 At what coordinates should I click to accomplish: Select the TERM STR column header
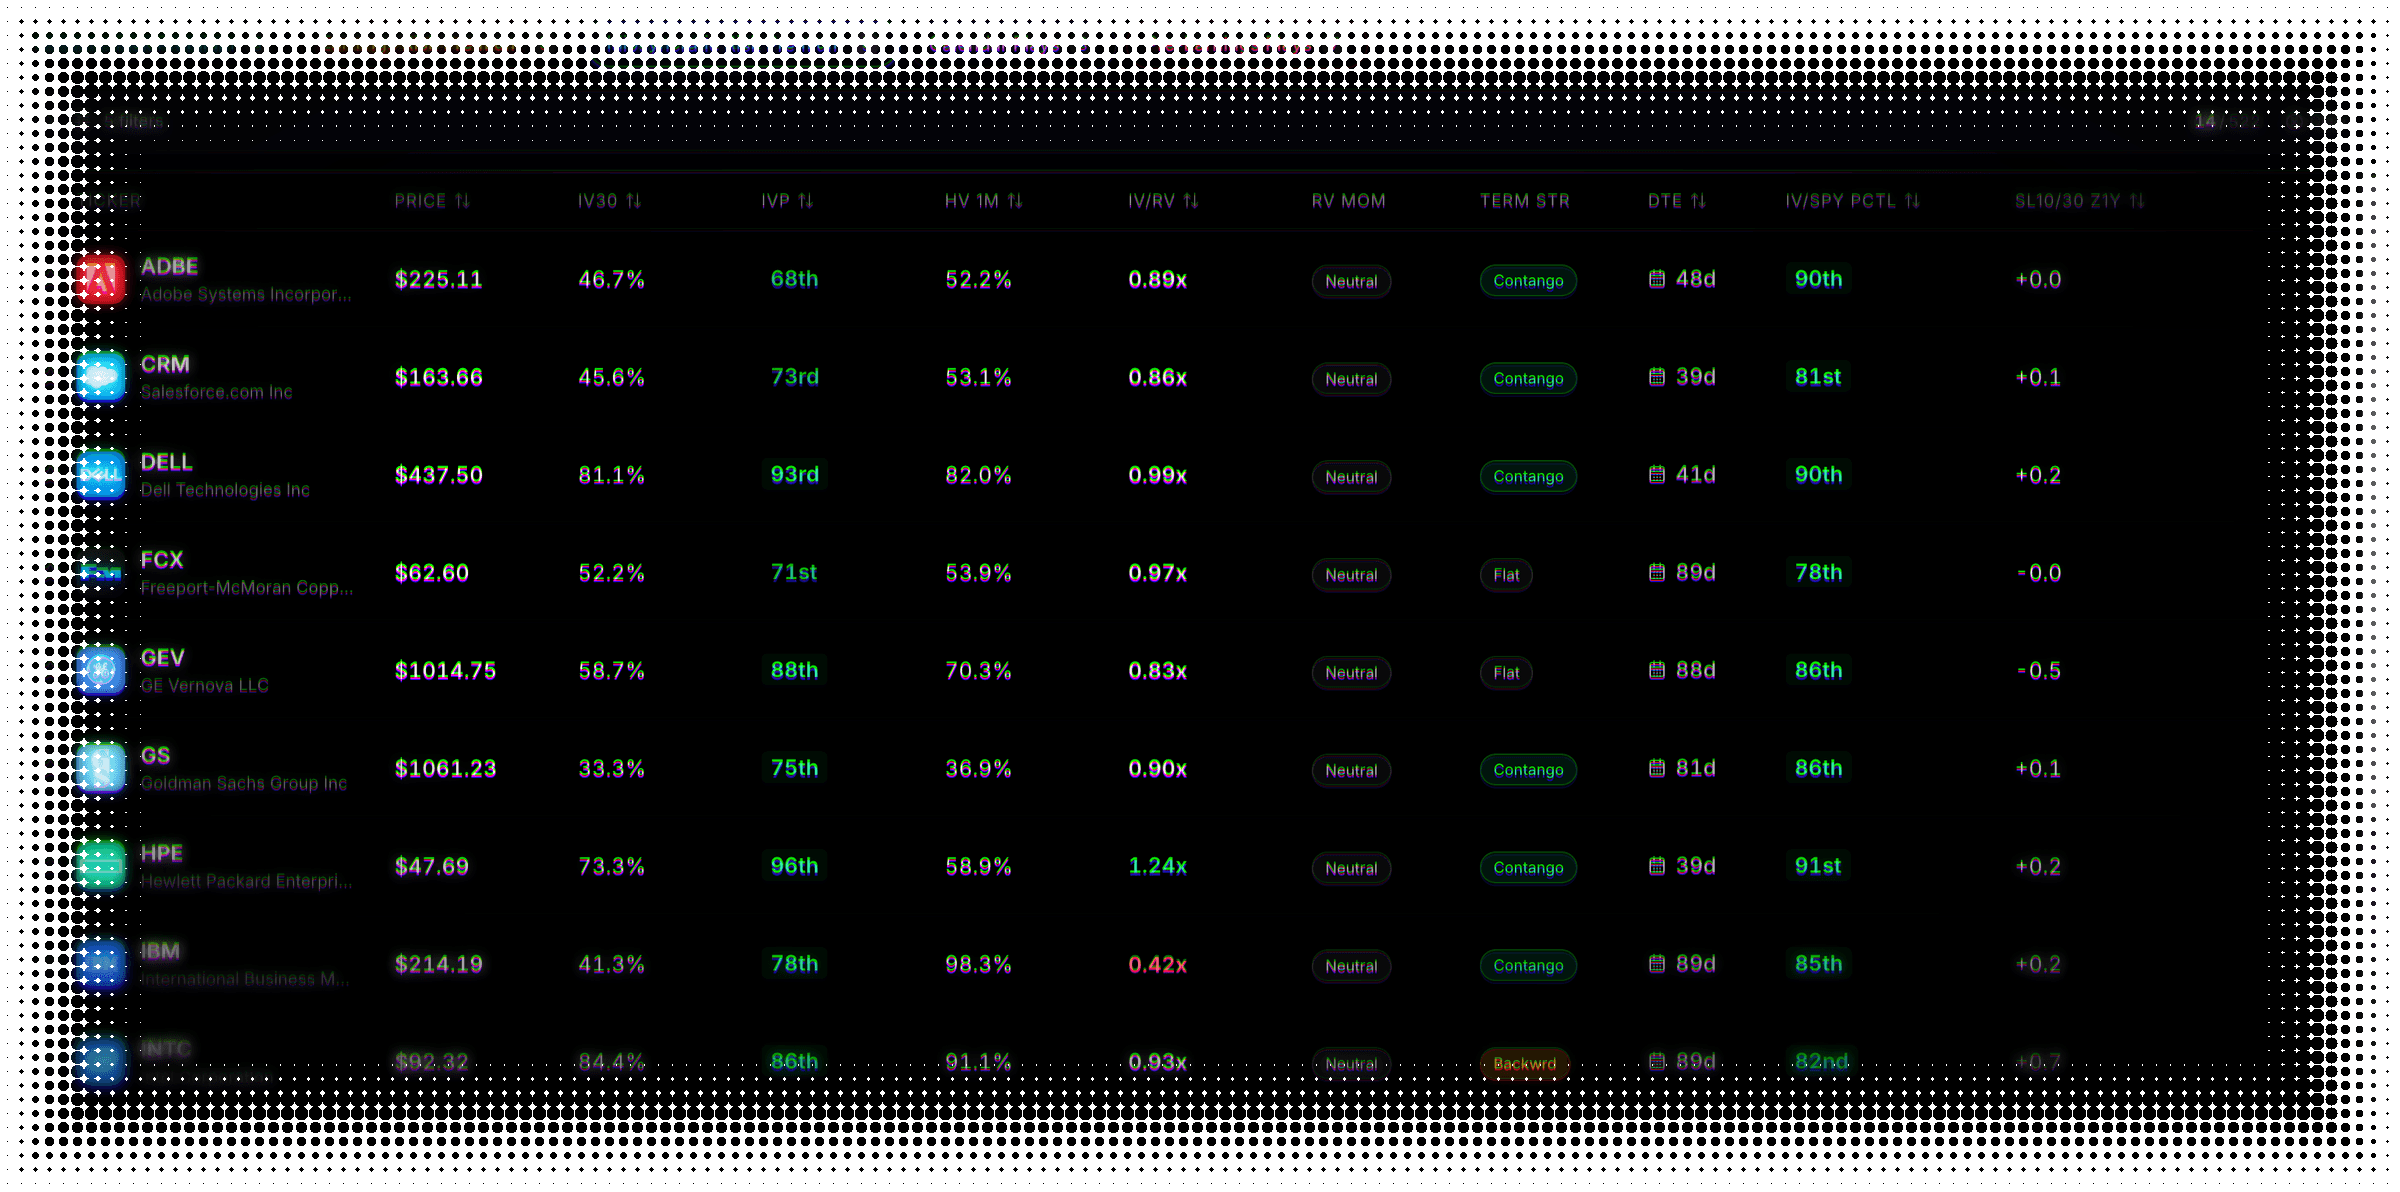coord(1525,201)
